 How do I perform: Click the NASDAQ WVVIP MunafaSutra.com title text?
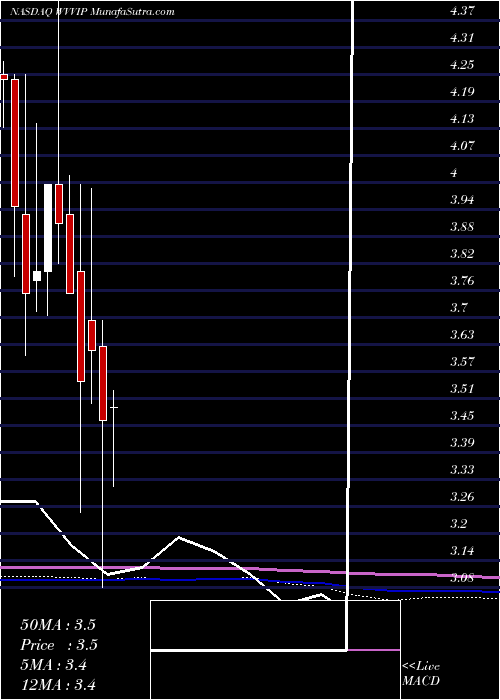click(92, 12)
